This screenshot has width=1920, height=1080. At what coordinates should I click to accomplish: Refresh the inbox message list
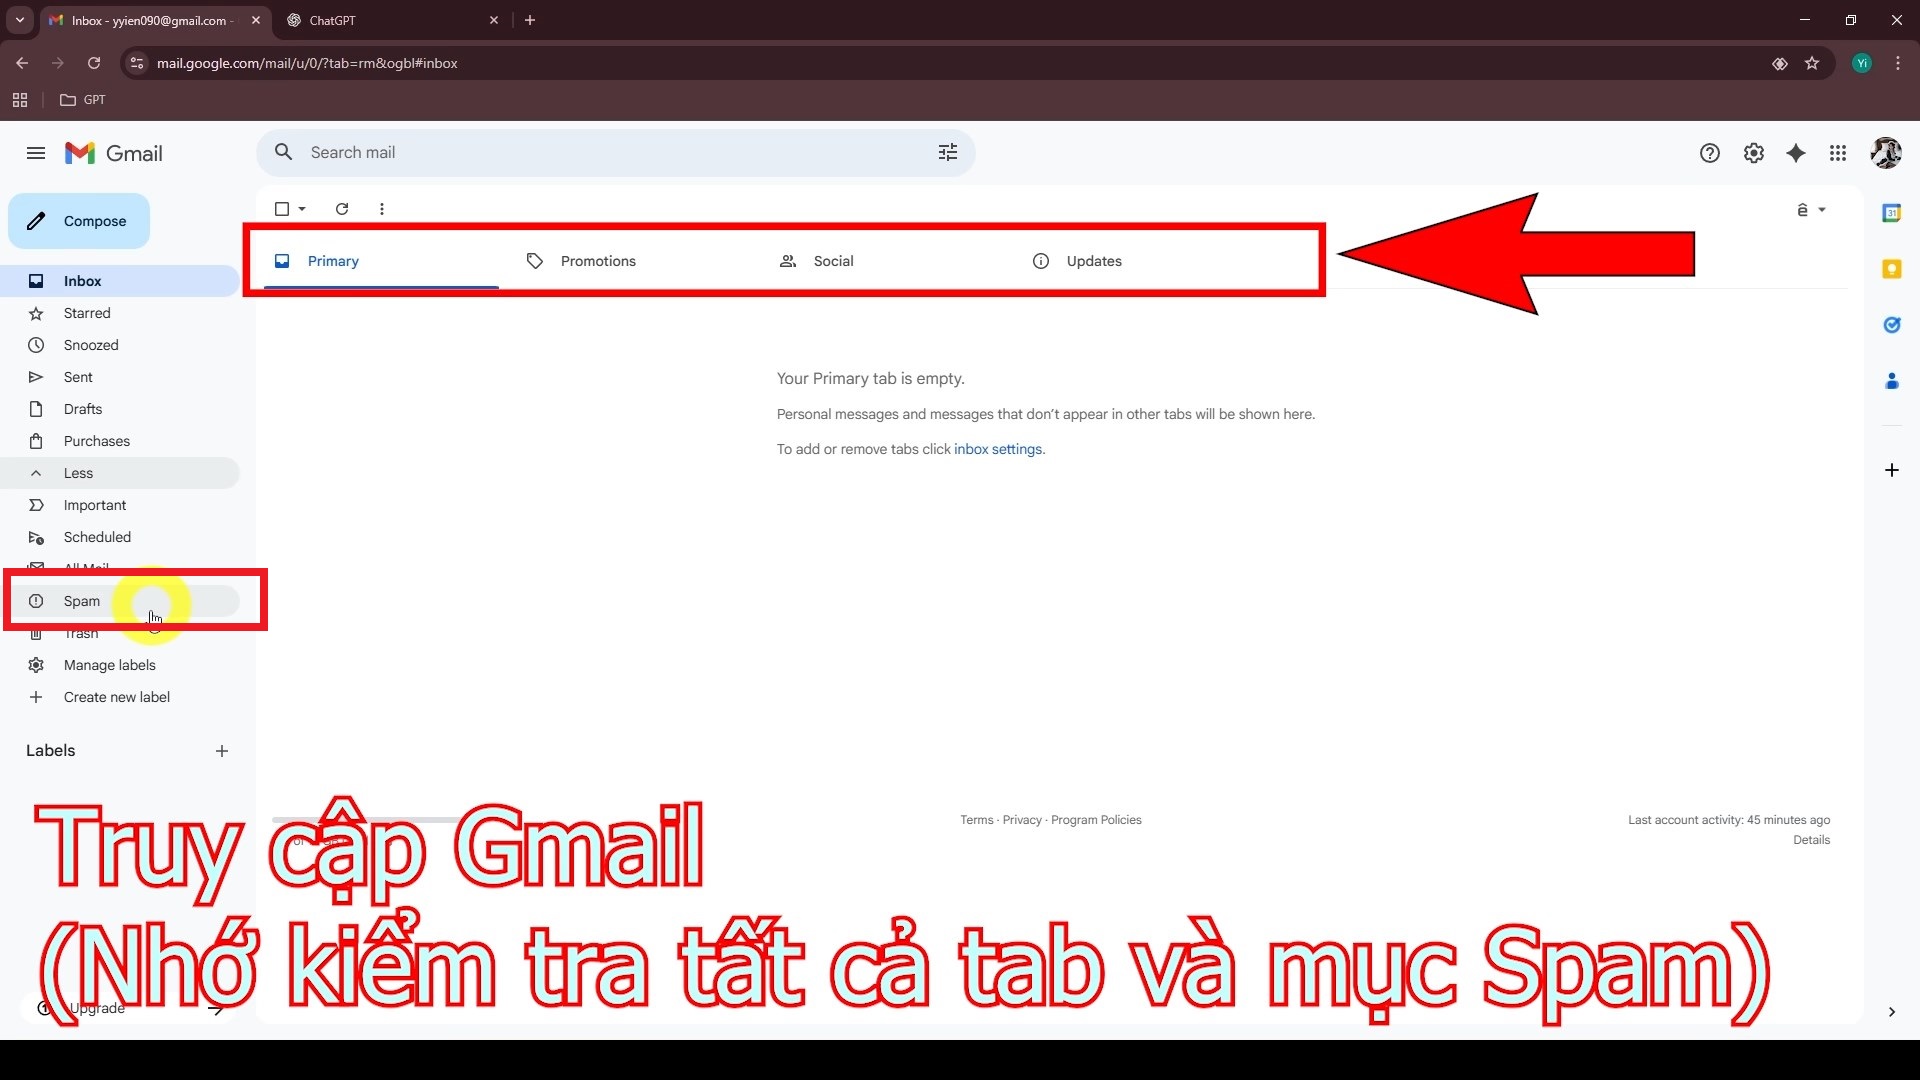click(342, 209)
